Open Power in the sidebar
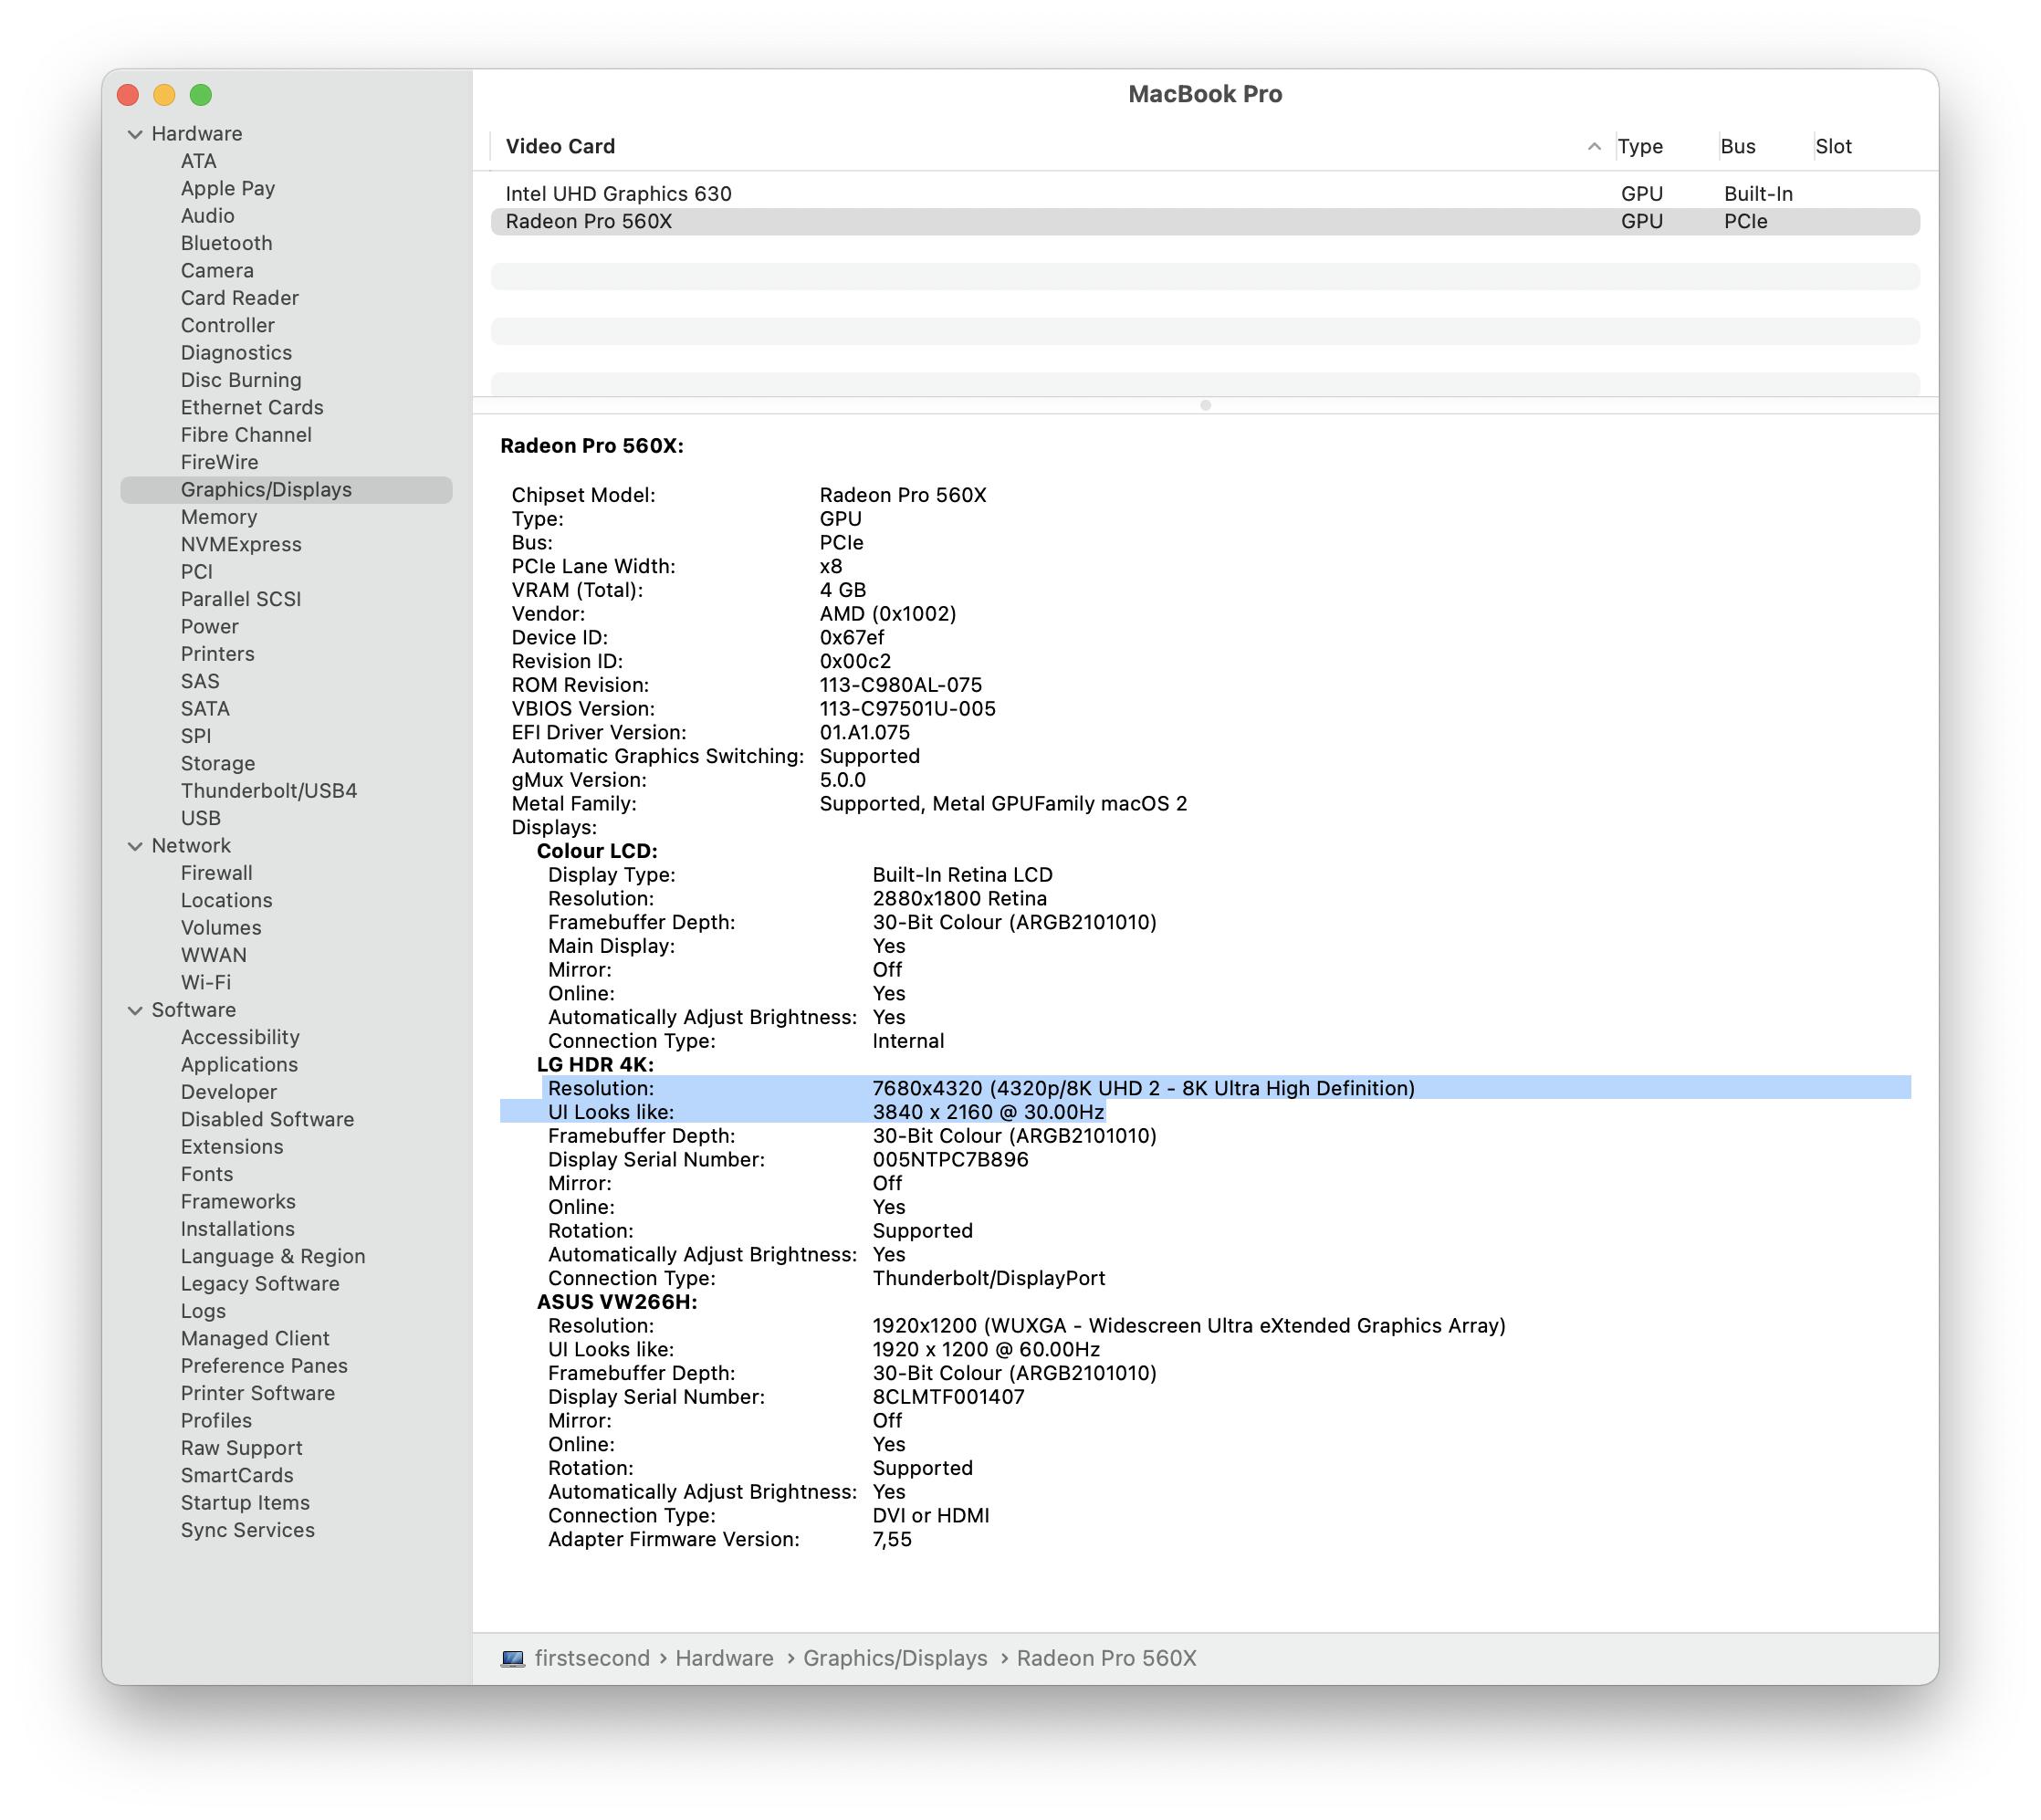The width and height of the screenshot is (2041, 1820). 210,627
